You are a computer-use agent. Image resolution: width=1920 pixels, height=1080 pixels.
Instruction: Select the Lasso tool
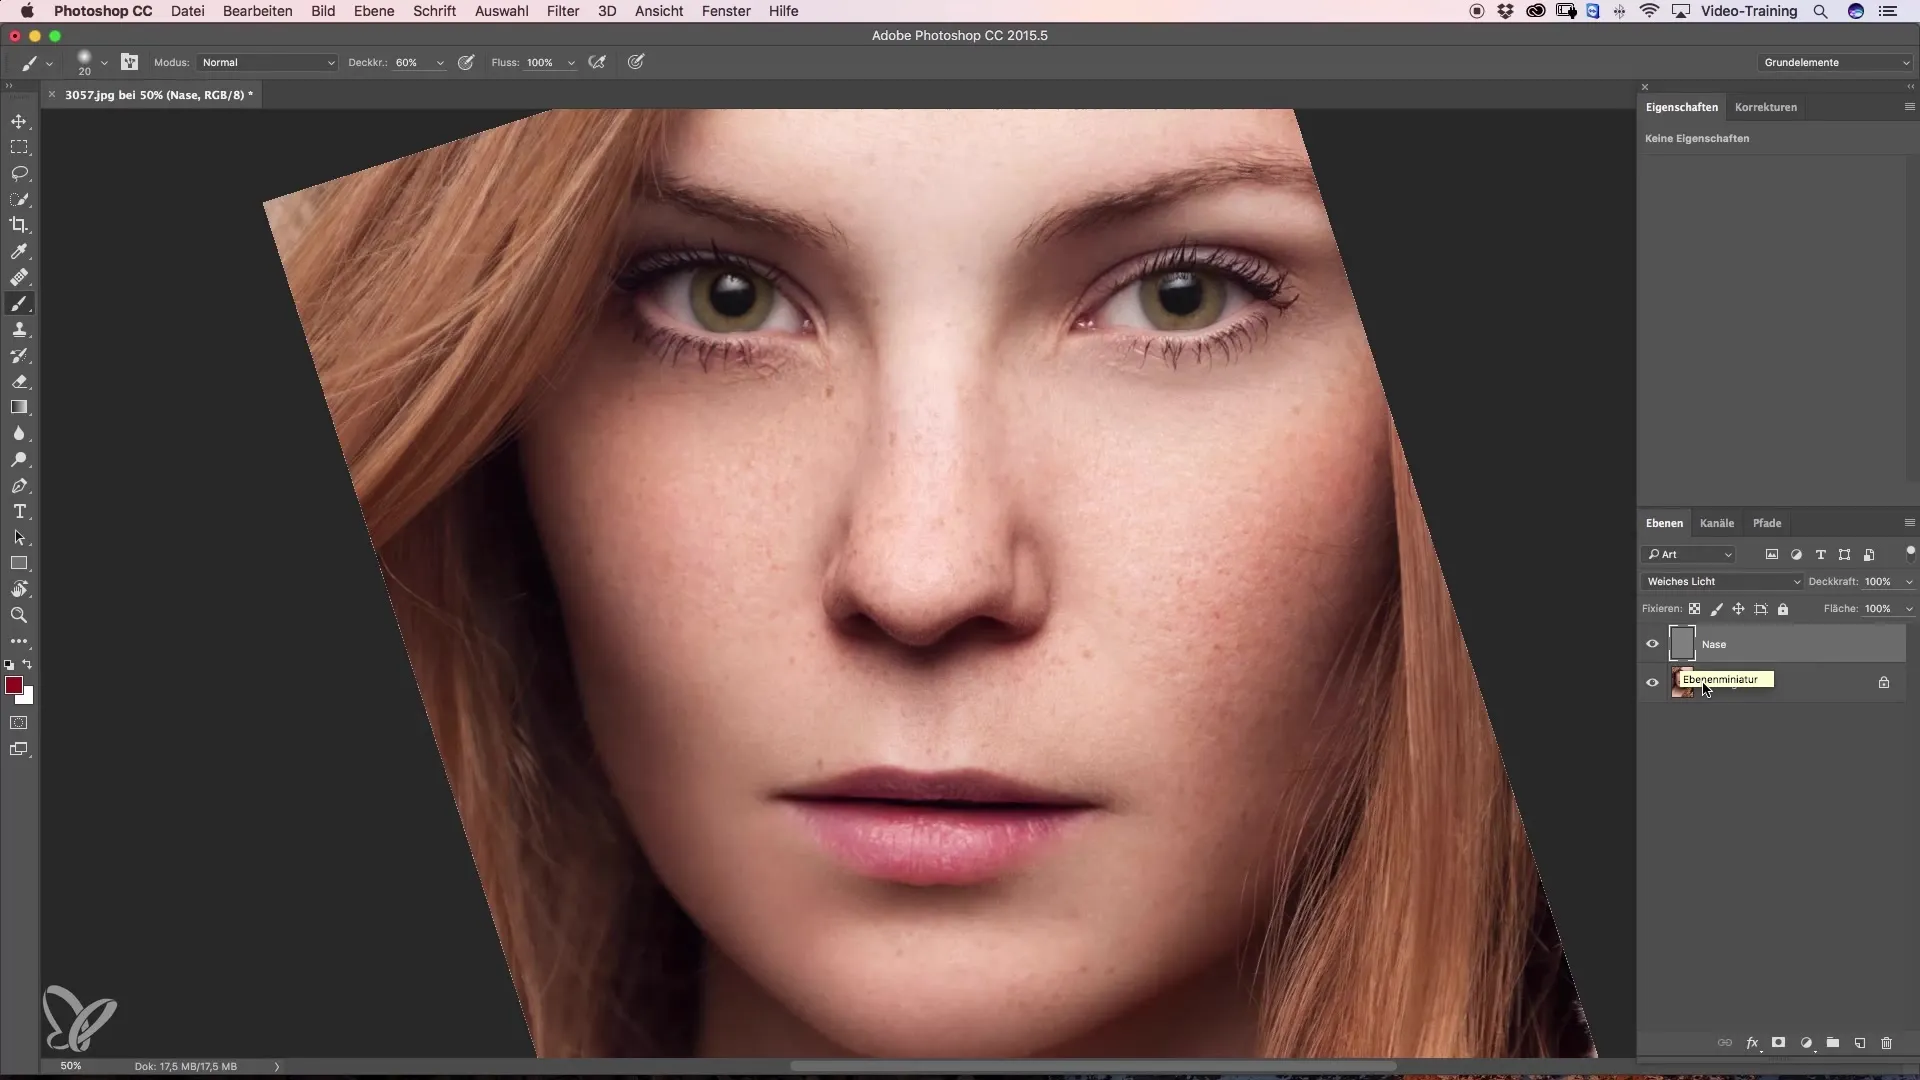[x=19, y=173]
